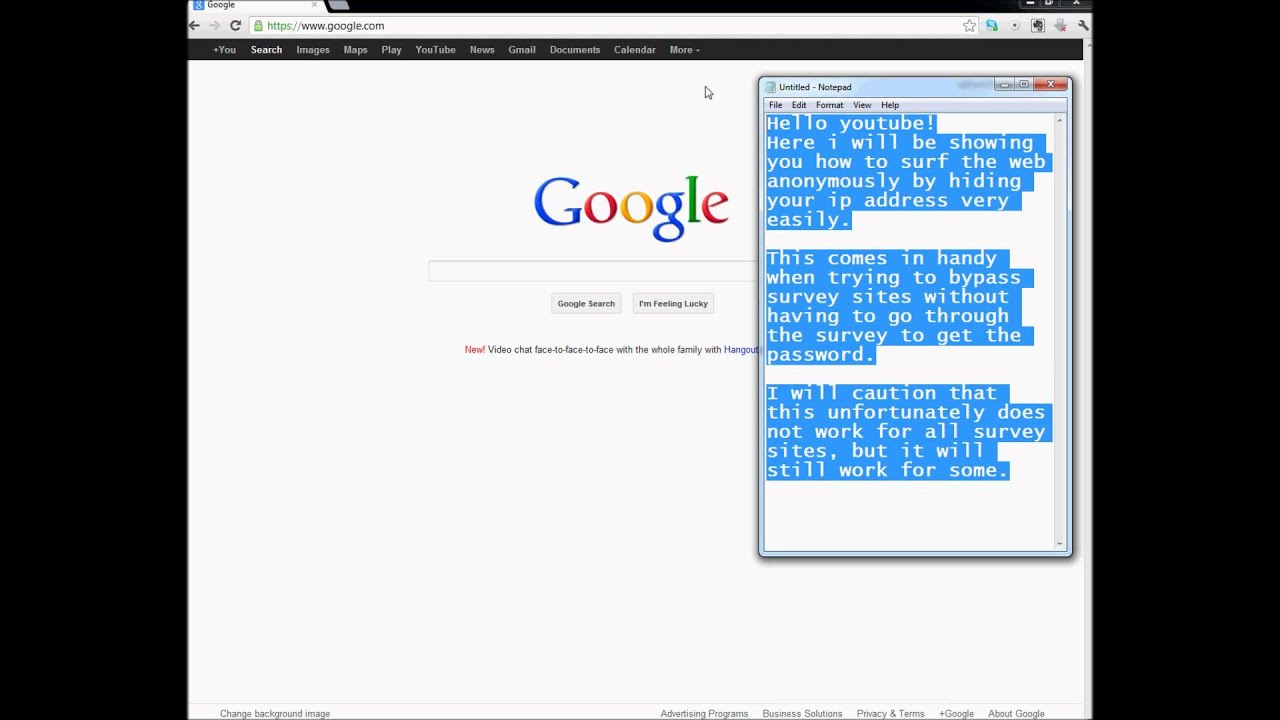
Task: Click the Google favicon on the tab
Action: point(198,5)
